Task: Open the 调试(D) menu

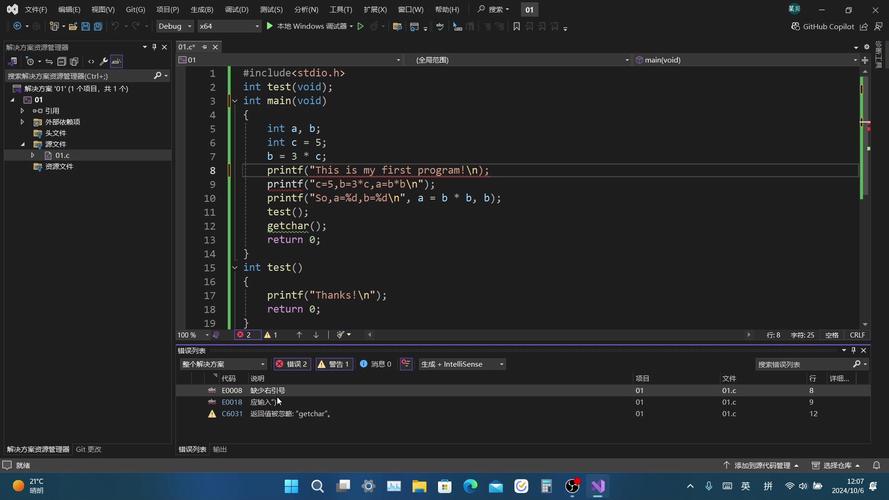Action: point(236,9)
